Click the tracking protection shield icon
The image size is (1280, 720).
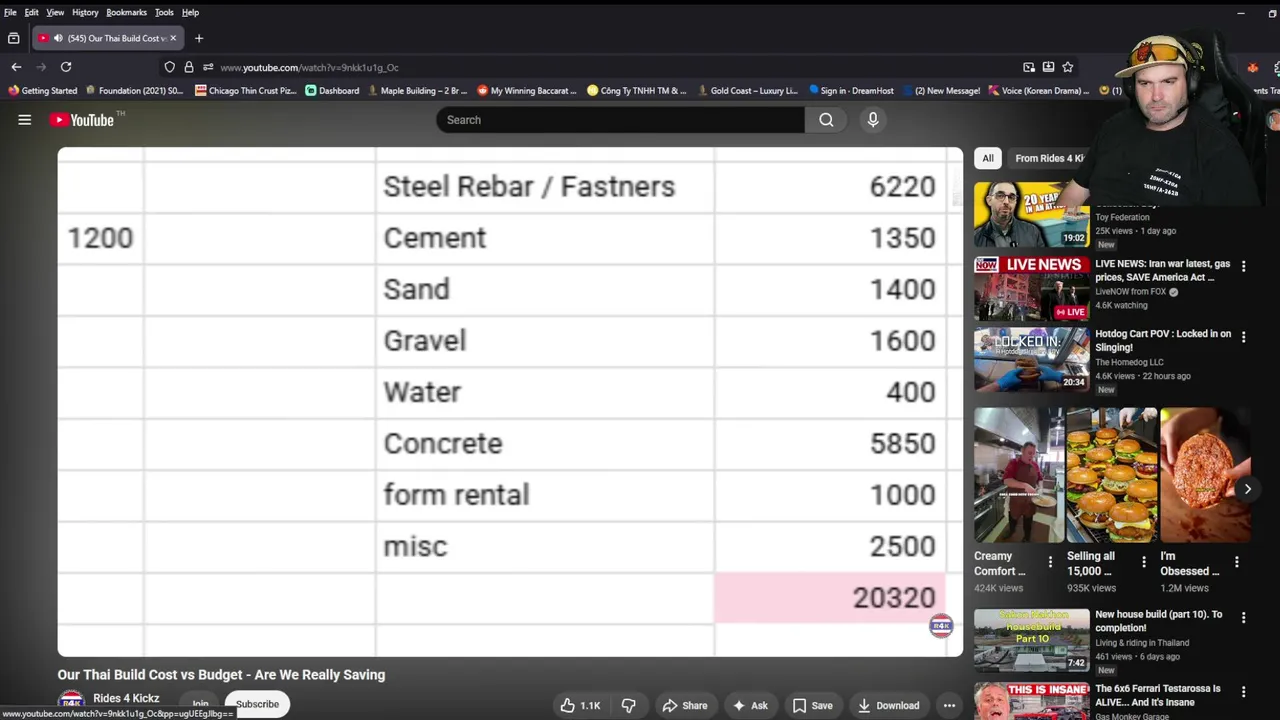170,67
